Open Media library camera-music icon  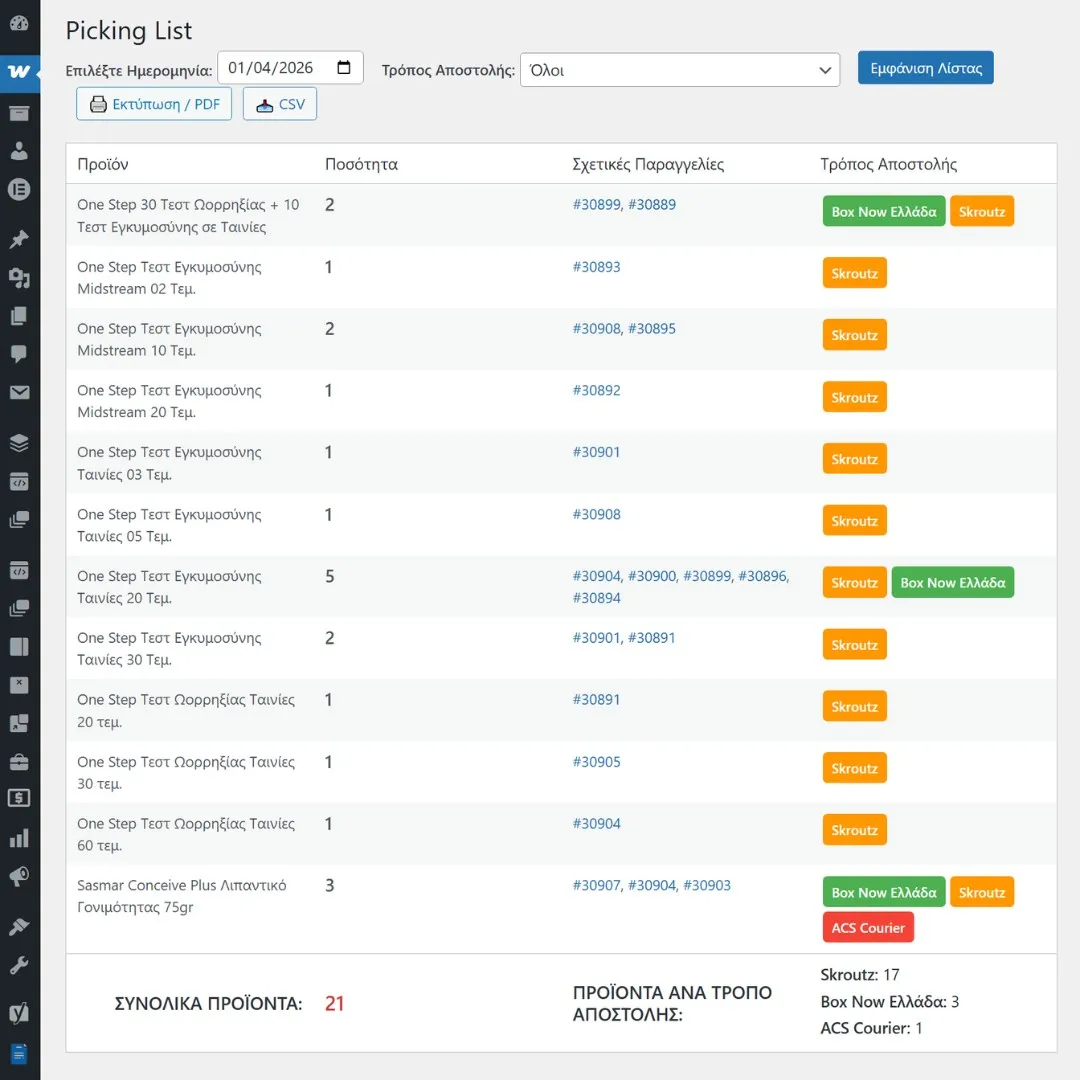(19, 278)
